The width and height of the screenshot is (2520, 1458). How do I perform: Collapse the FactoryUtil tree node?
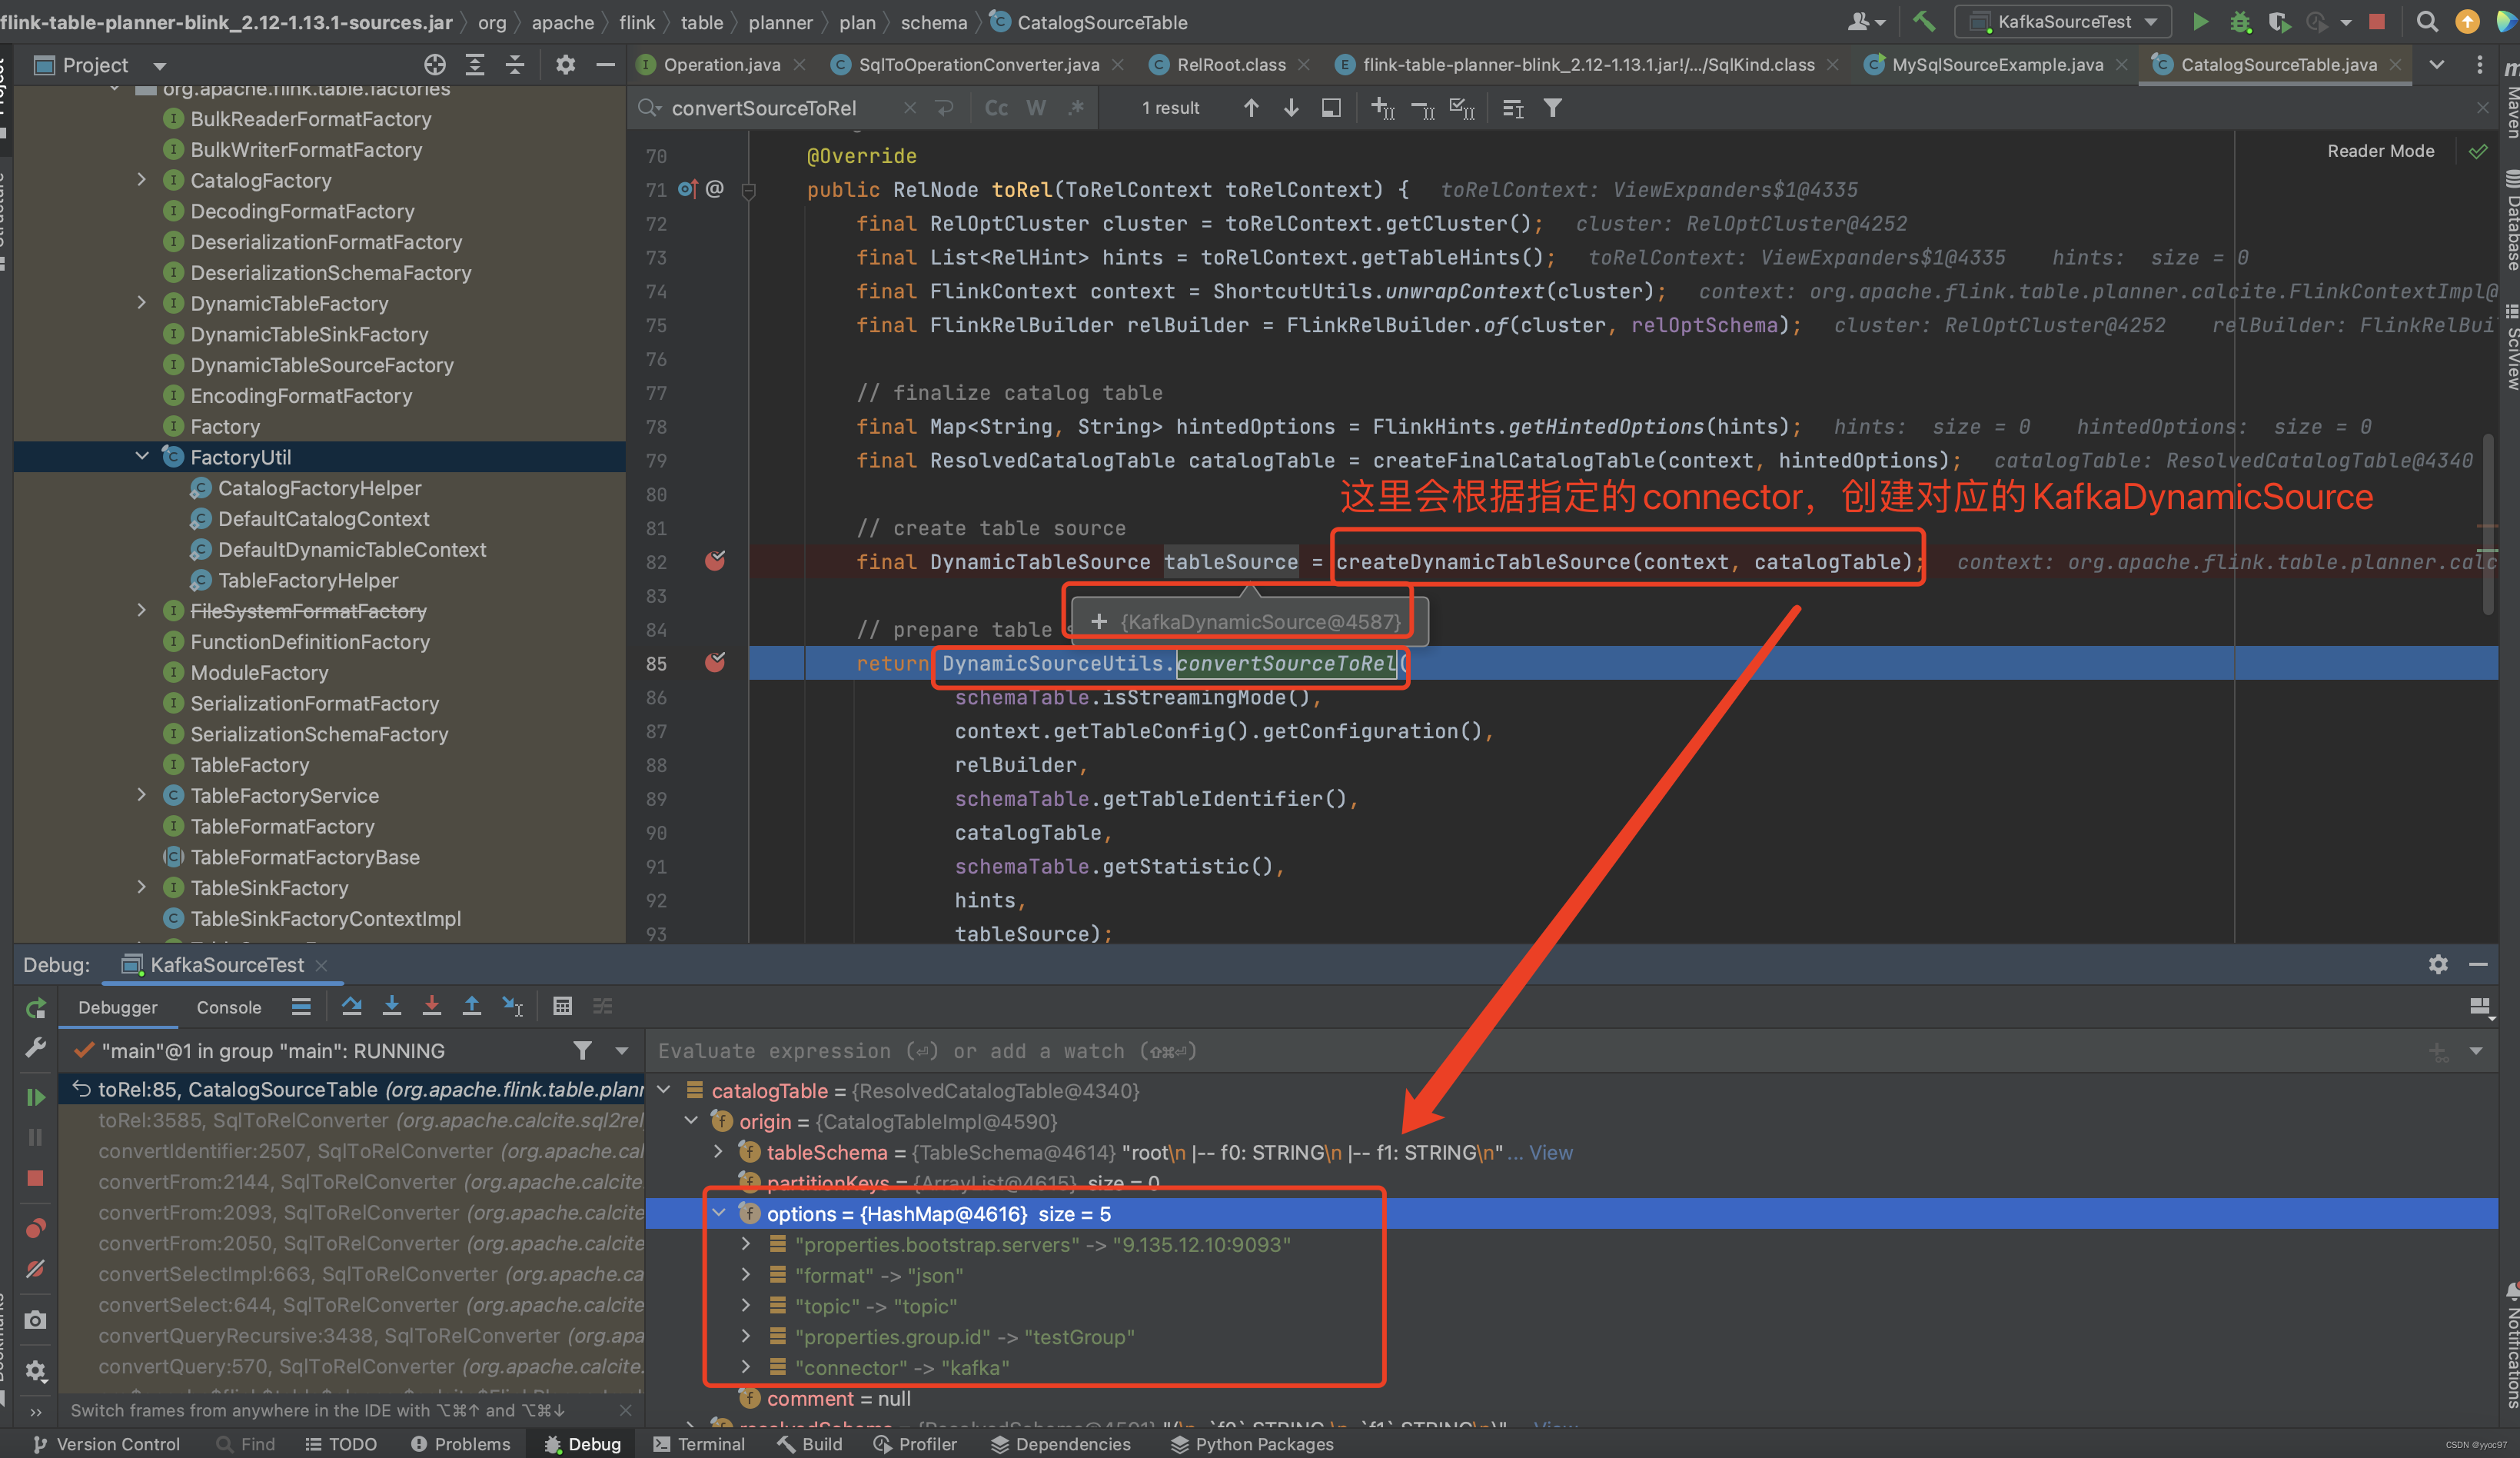point(142,457)
